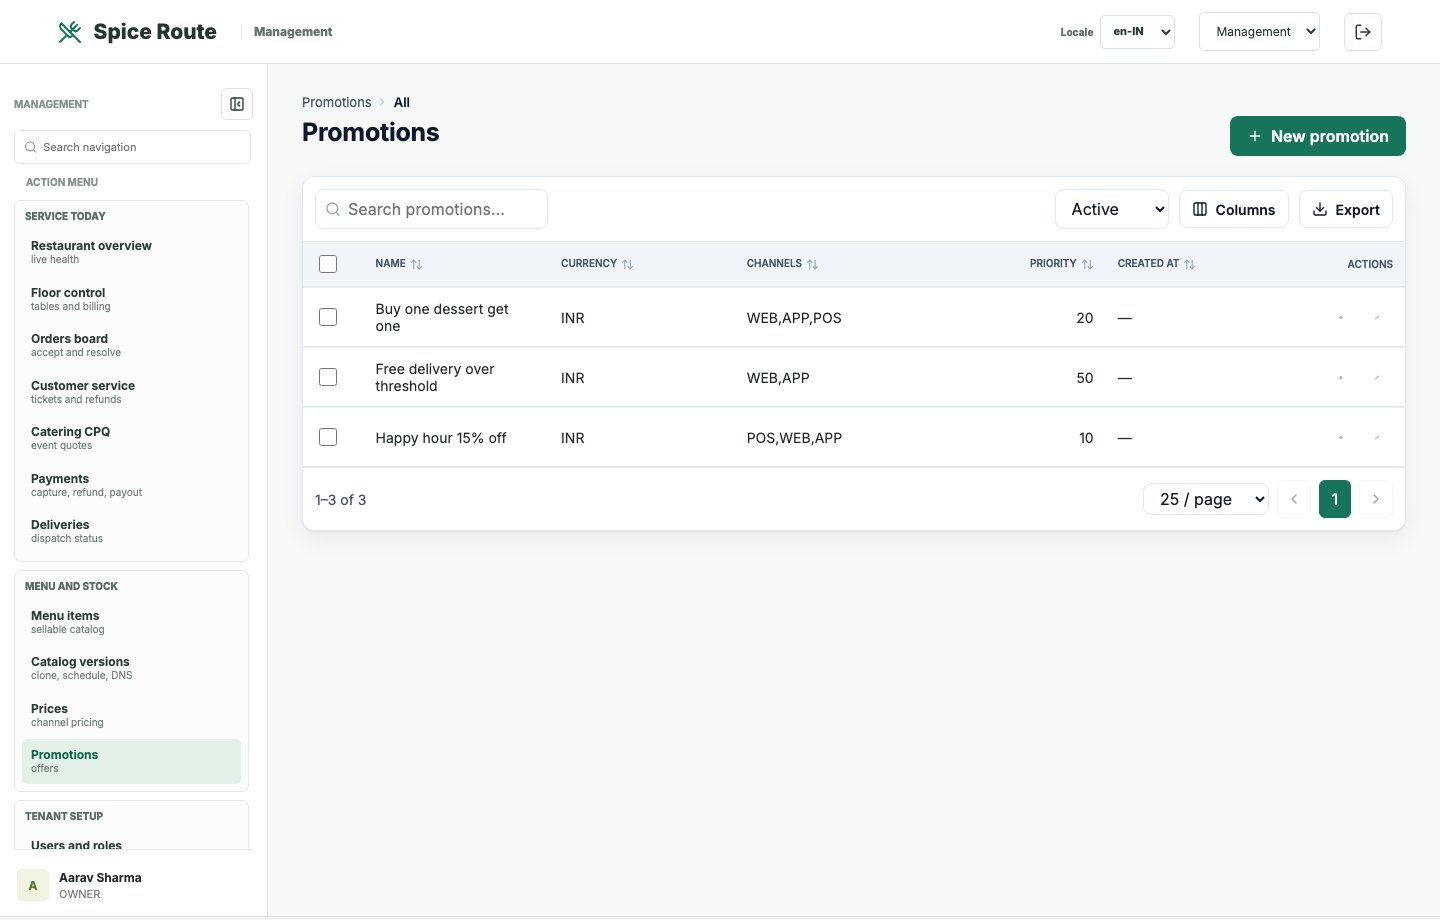Open the Active status filter dropdown

(1112, 209)
